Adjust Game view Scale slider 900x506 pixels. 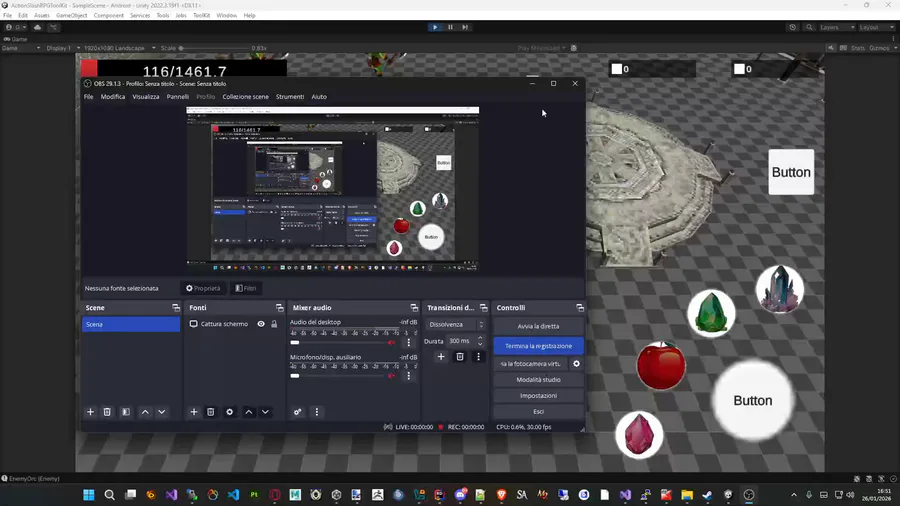point(214,48)
